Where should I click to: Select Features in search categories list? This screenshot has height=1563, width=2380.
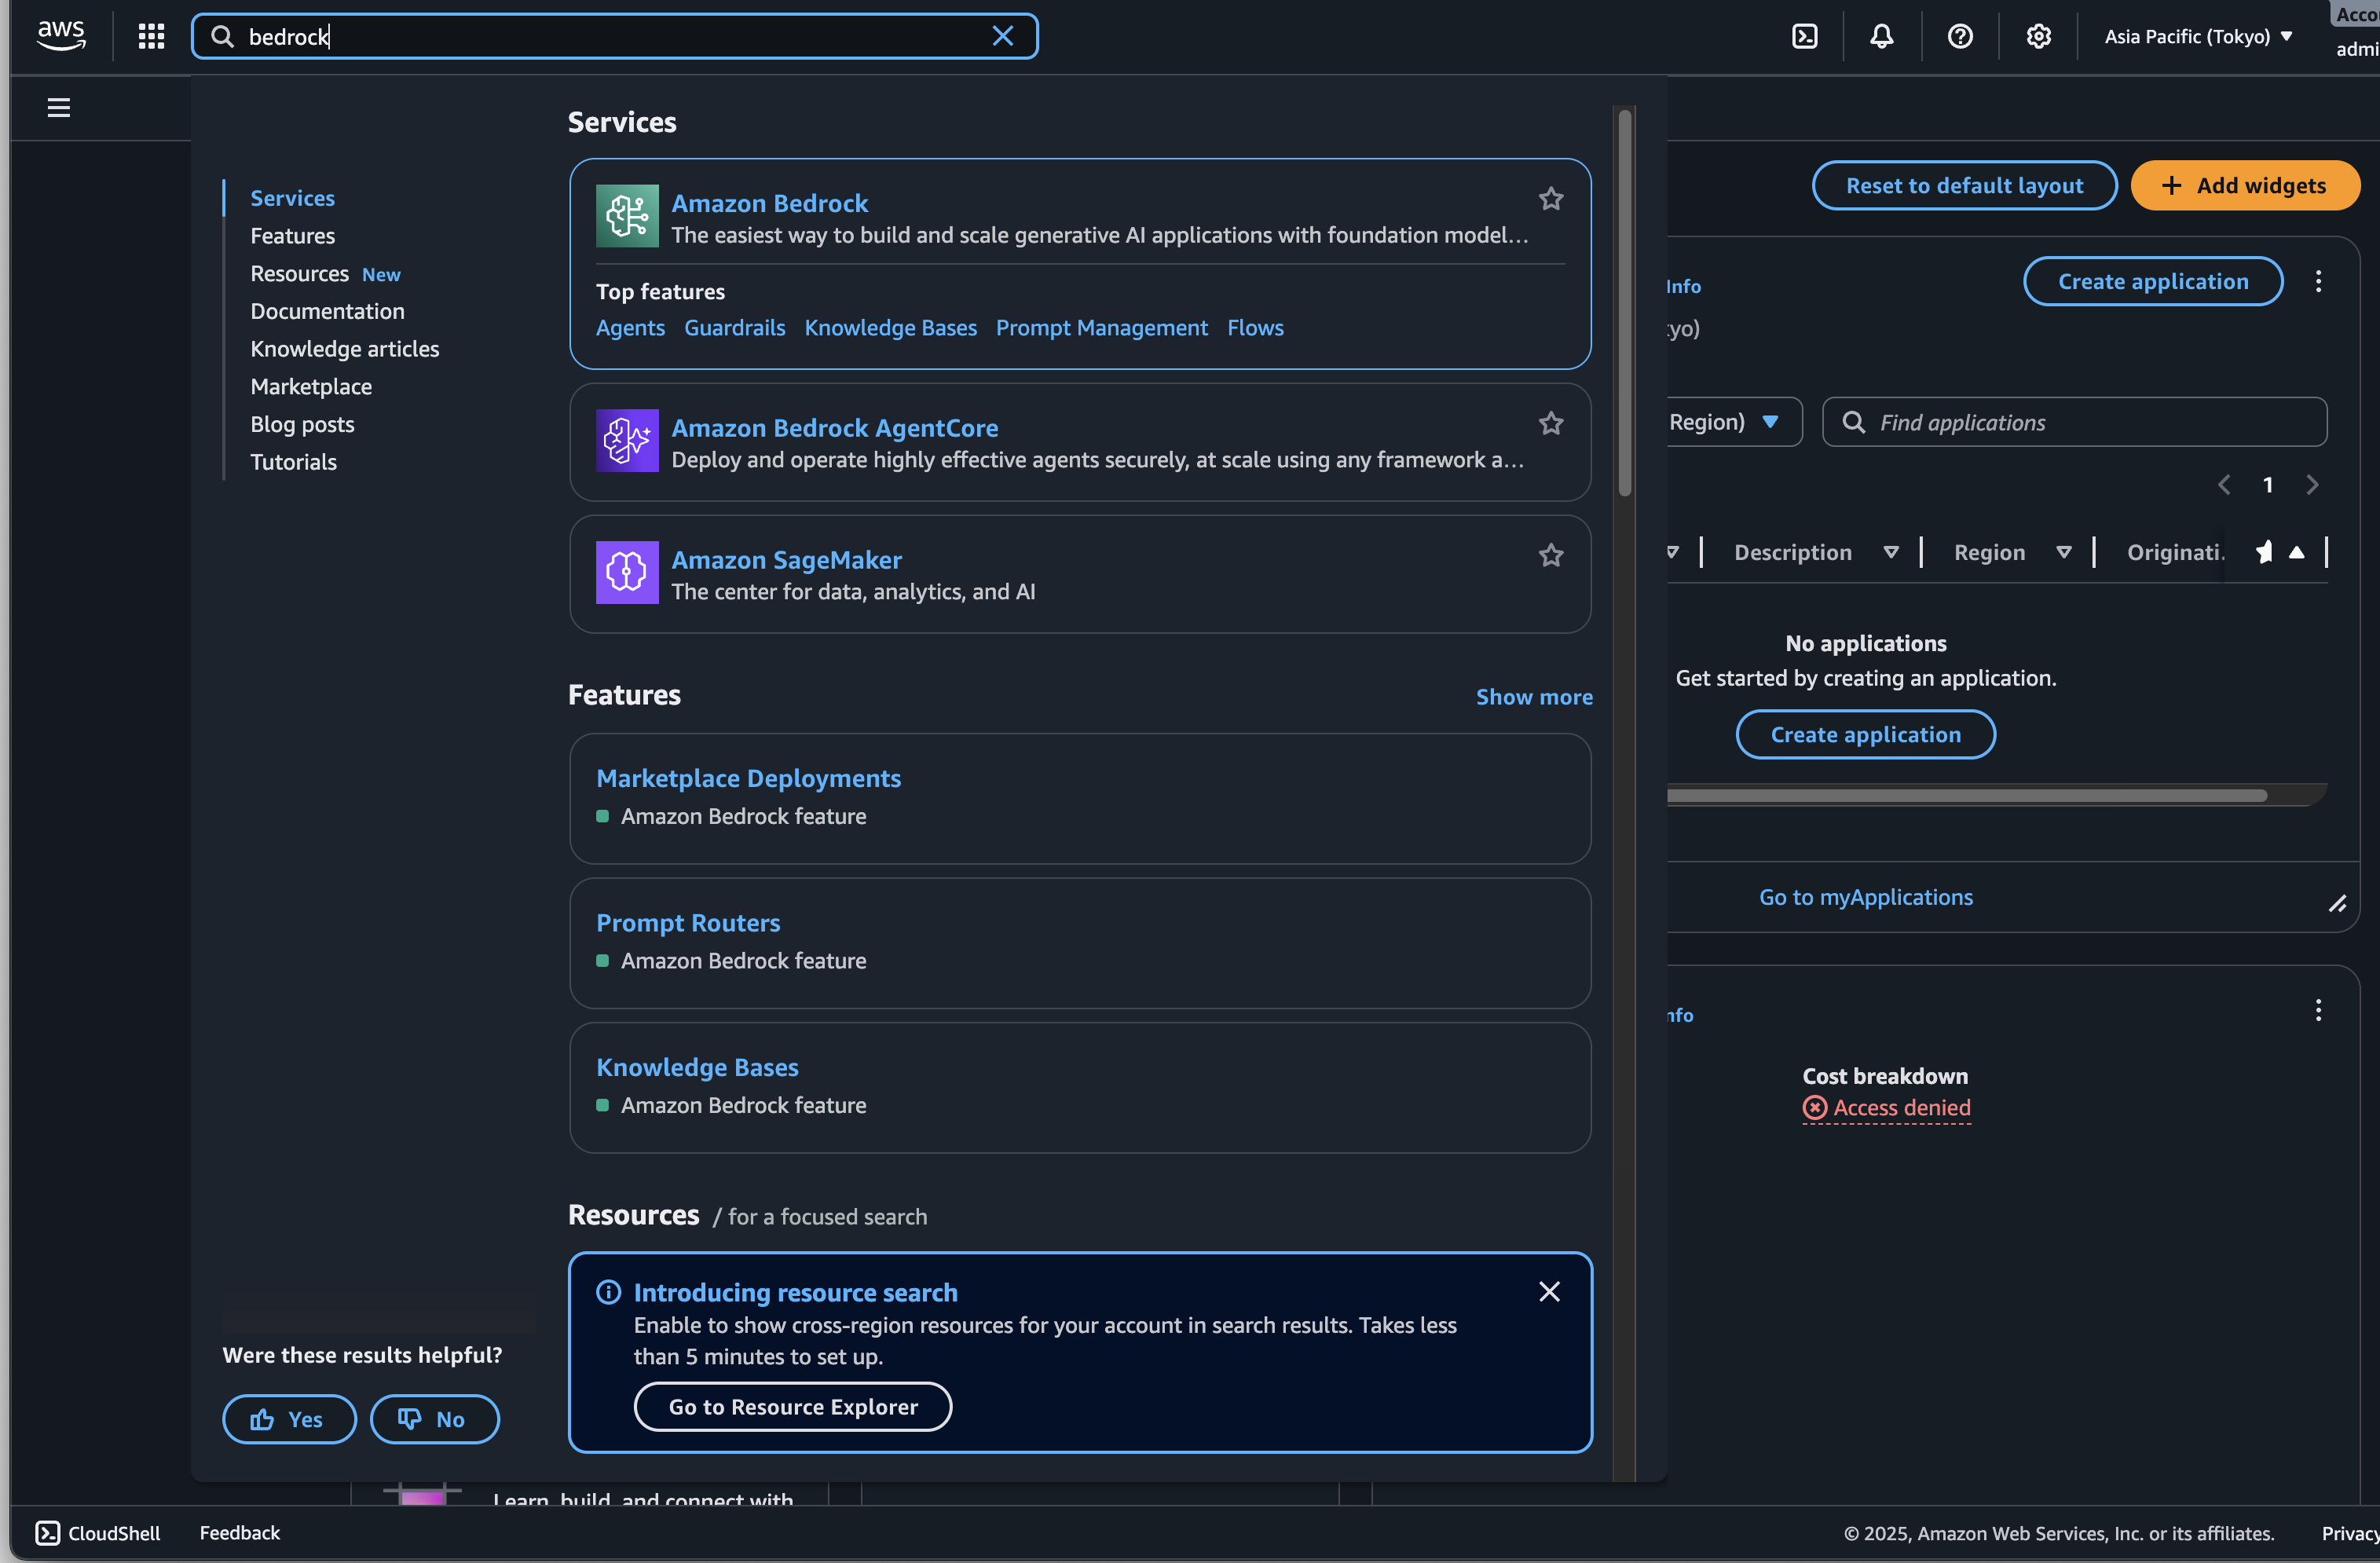(292, 236)
